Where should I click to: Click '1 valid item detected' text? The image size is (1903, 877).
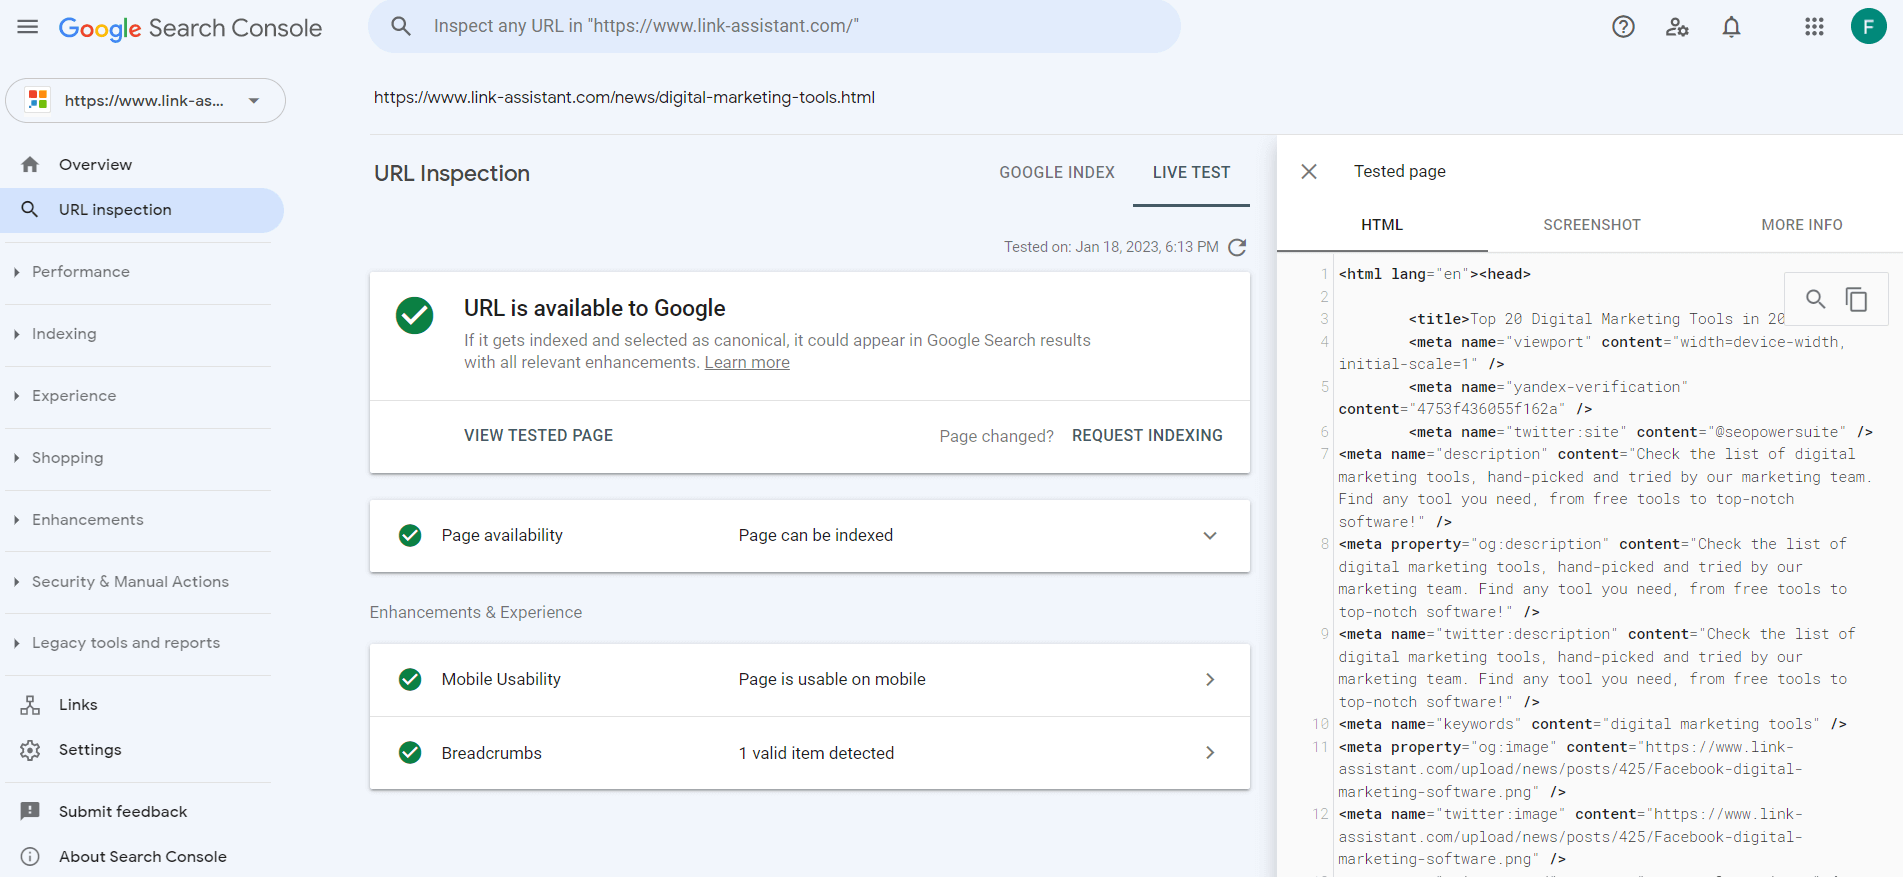[816, 753]
